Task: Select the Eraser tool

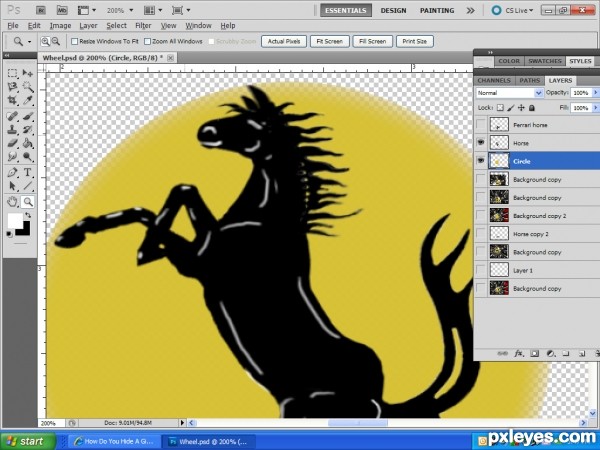Action: click(x=13, y=143)
